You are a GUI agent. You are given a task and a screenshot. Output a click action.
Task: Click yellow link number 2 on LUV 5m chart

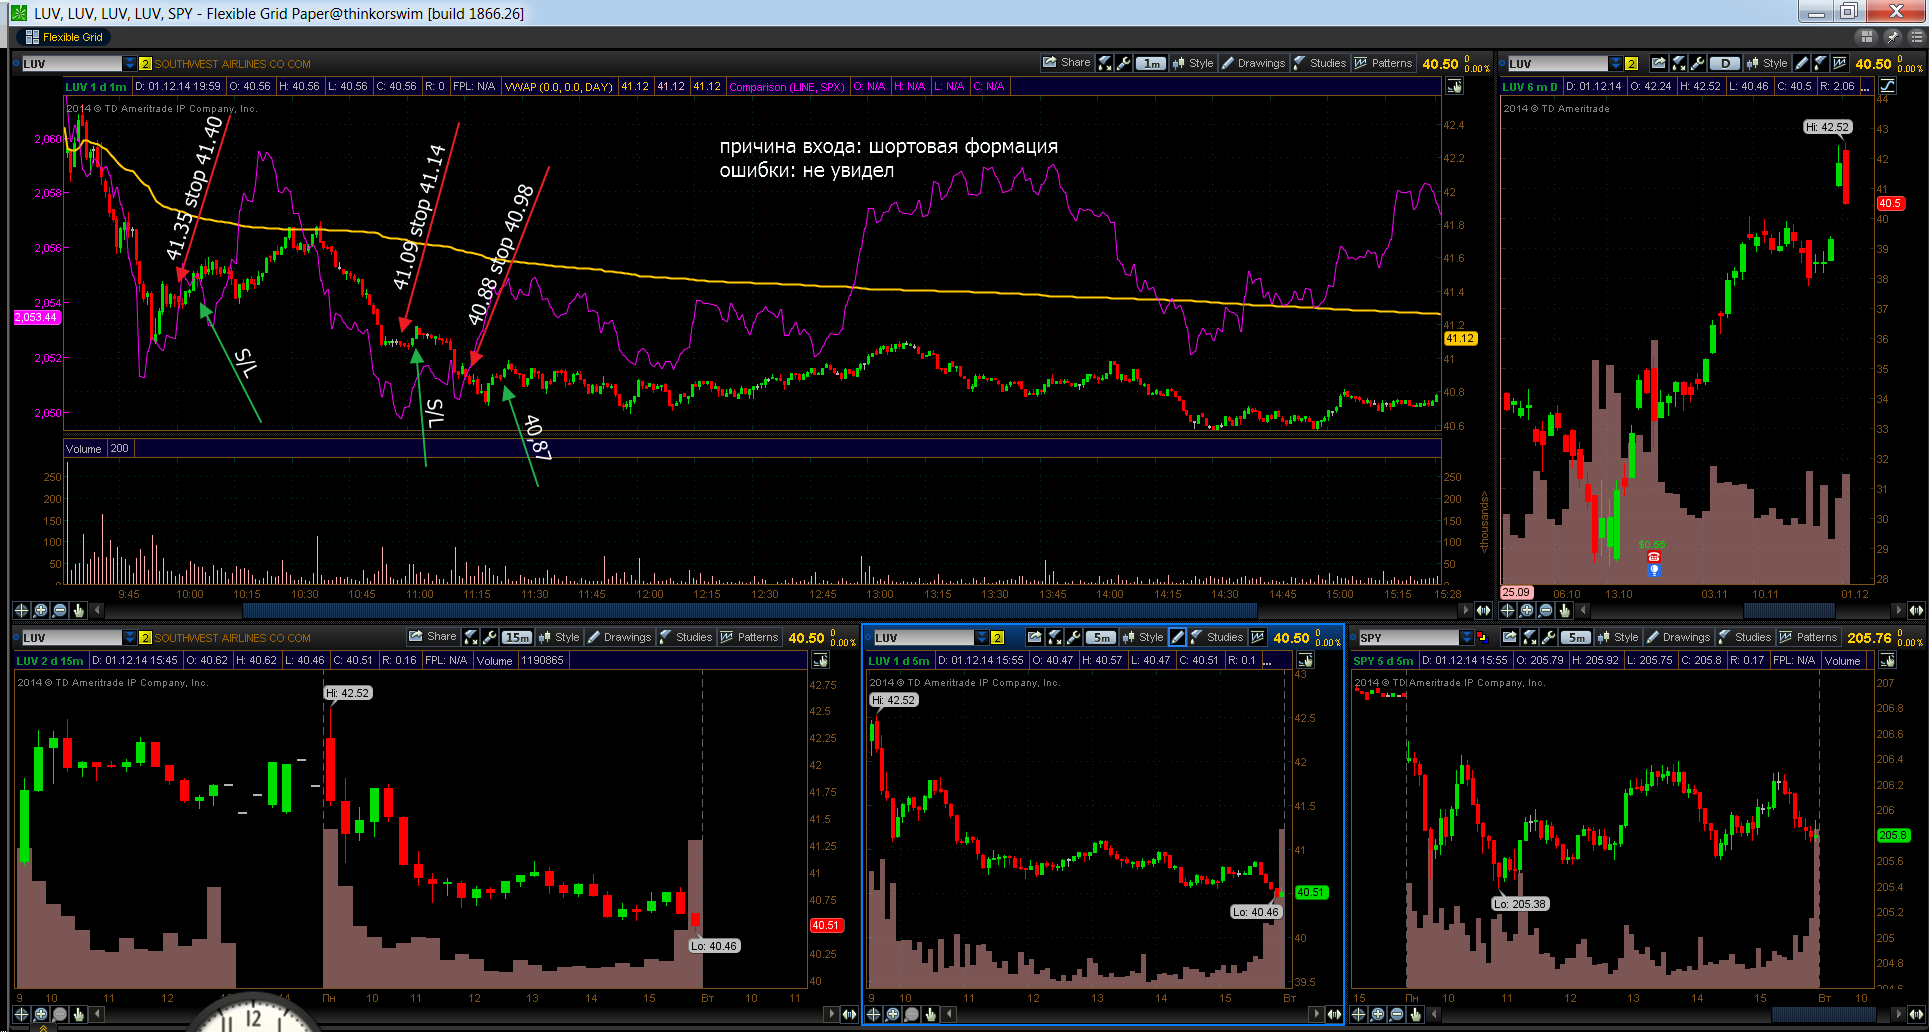tap(997, 637)
